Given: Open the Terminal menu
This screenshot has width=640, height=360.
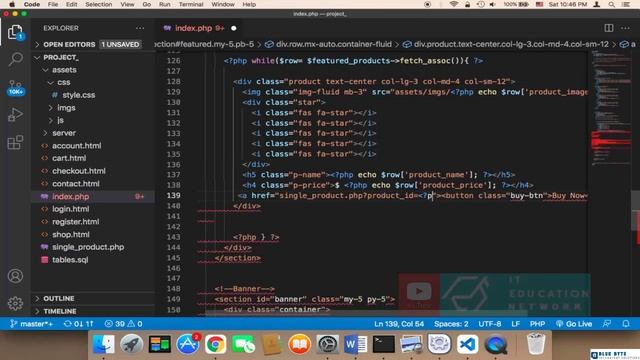Looking at the screenshot, I should pyautogui.click(x=191, y=4).
